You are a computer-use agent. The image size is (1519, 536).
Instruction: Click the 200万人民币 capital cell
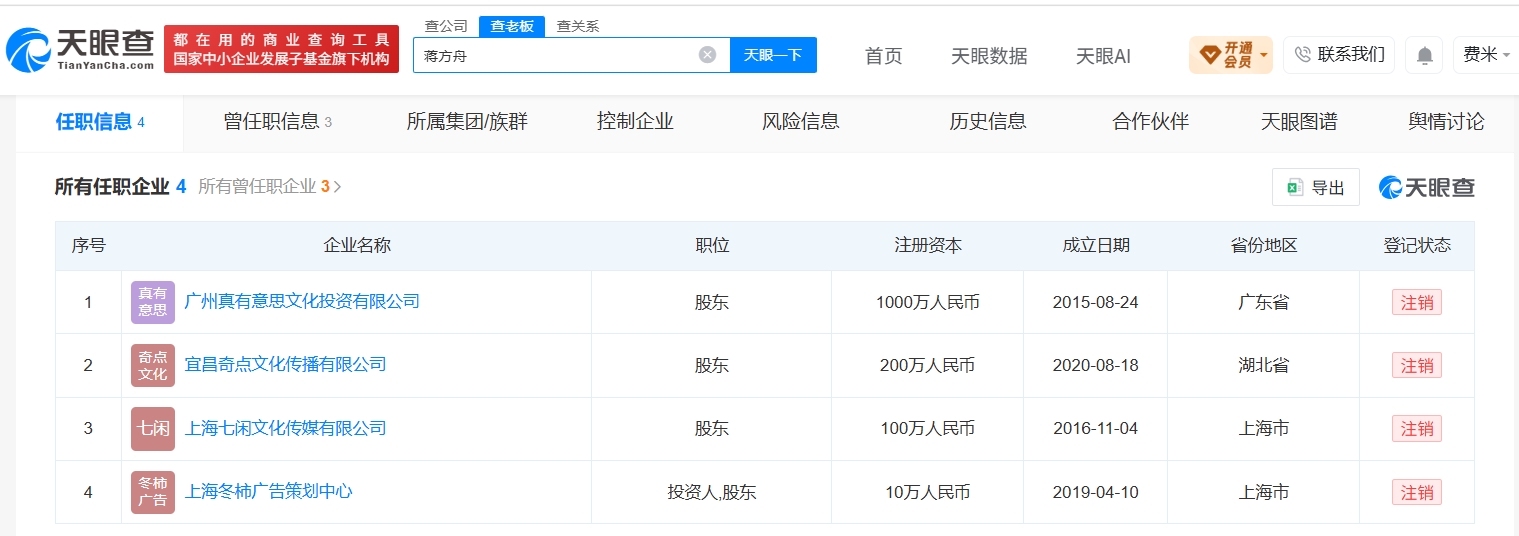pyautogui.click(x=927, y=365)
